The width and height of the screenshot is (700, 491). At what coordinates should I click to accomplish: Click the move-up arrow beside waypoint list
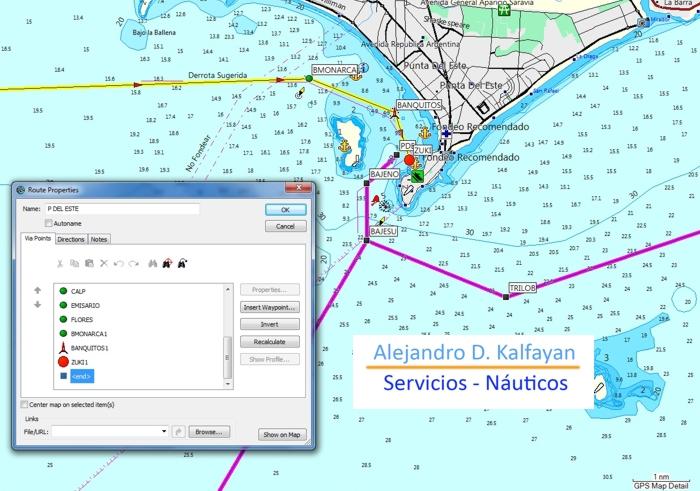tap(38, 290)
